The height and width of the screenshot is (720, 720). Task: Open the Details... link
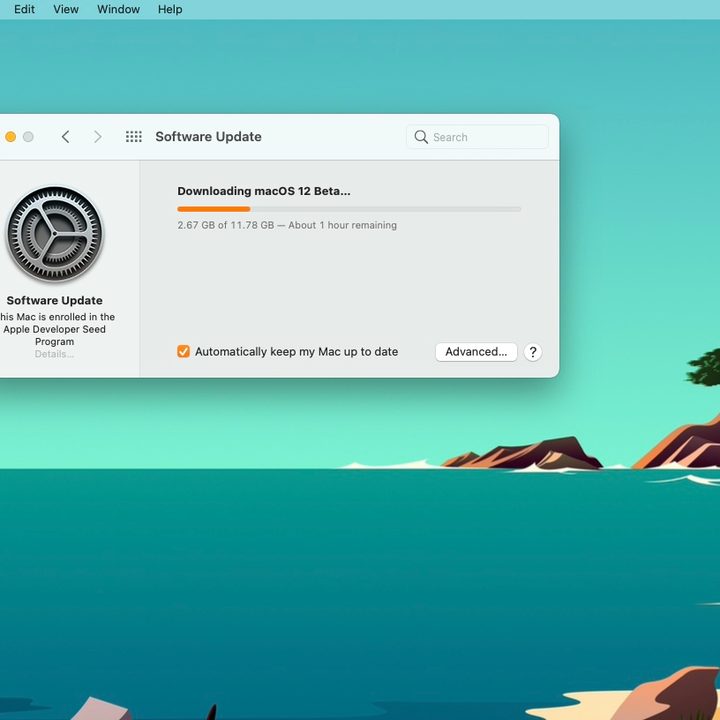tap(54, 354)
